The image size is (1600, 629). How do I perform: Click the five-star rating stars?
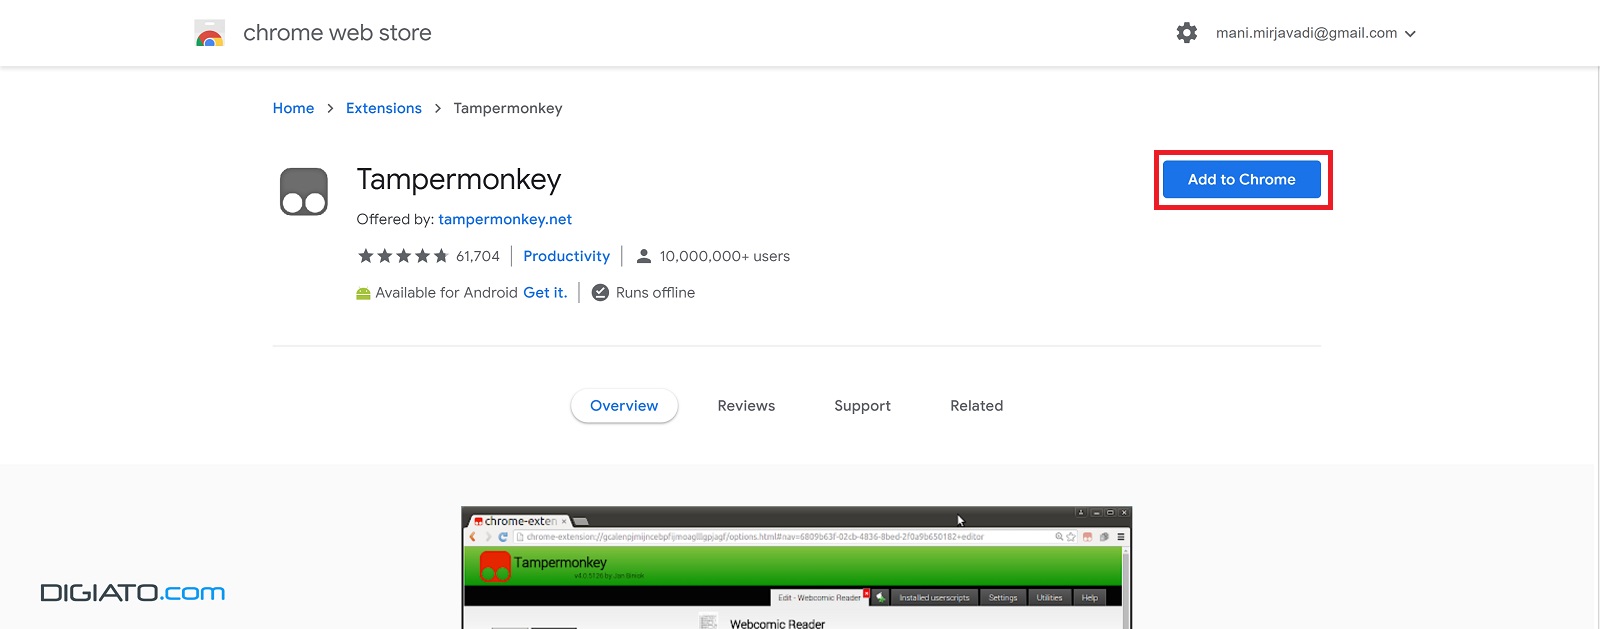(403, 256)
